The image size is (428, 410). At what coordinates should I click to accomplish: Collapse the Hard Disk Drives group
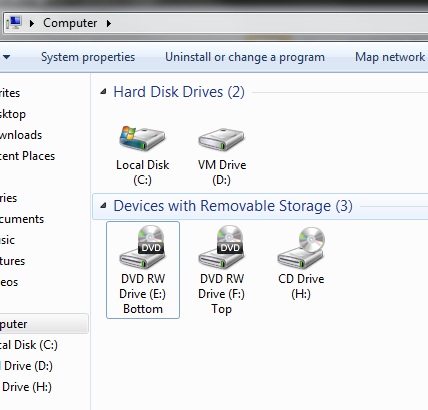[103, 91]
